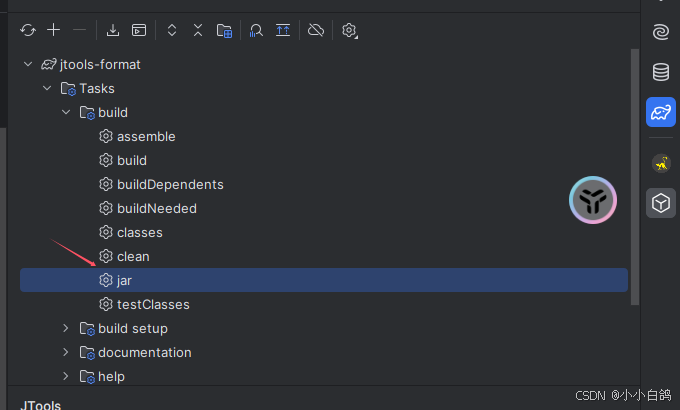The width and height of the screenshot is (680, 410).
Task: Open the Analyze Dependencies icon
Action: coord(256,30)
